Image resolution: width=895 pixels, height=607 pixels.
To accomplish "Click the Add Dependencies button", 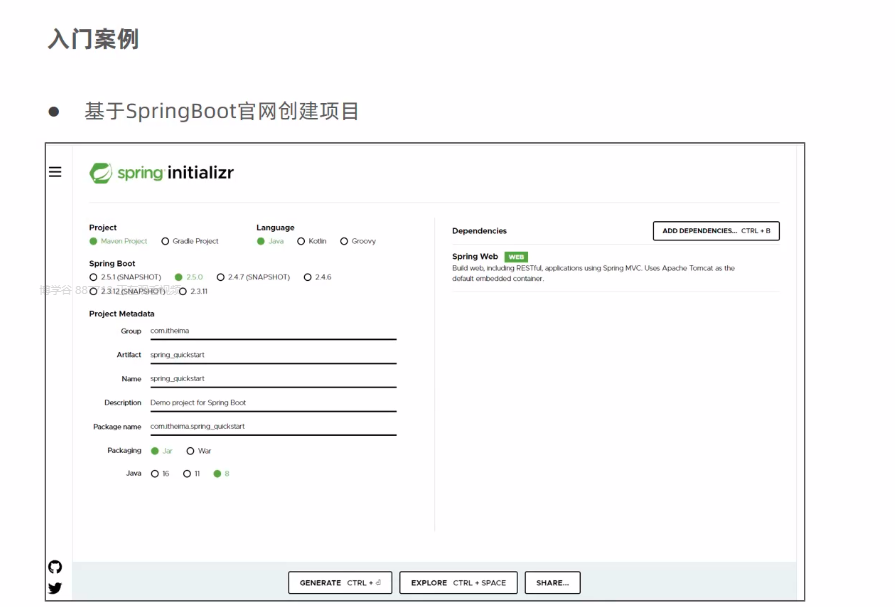I will coord(716,231).
